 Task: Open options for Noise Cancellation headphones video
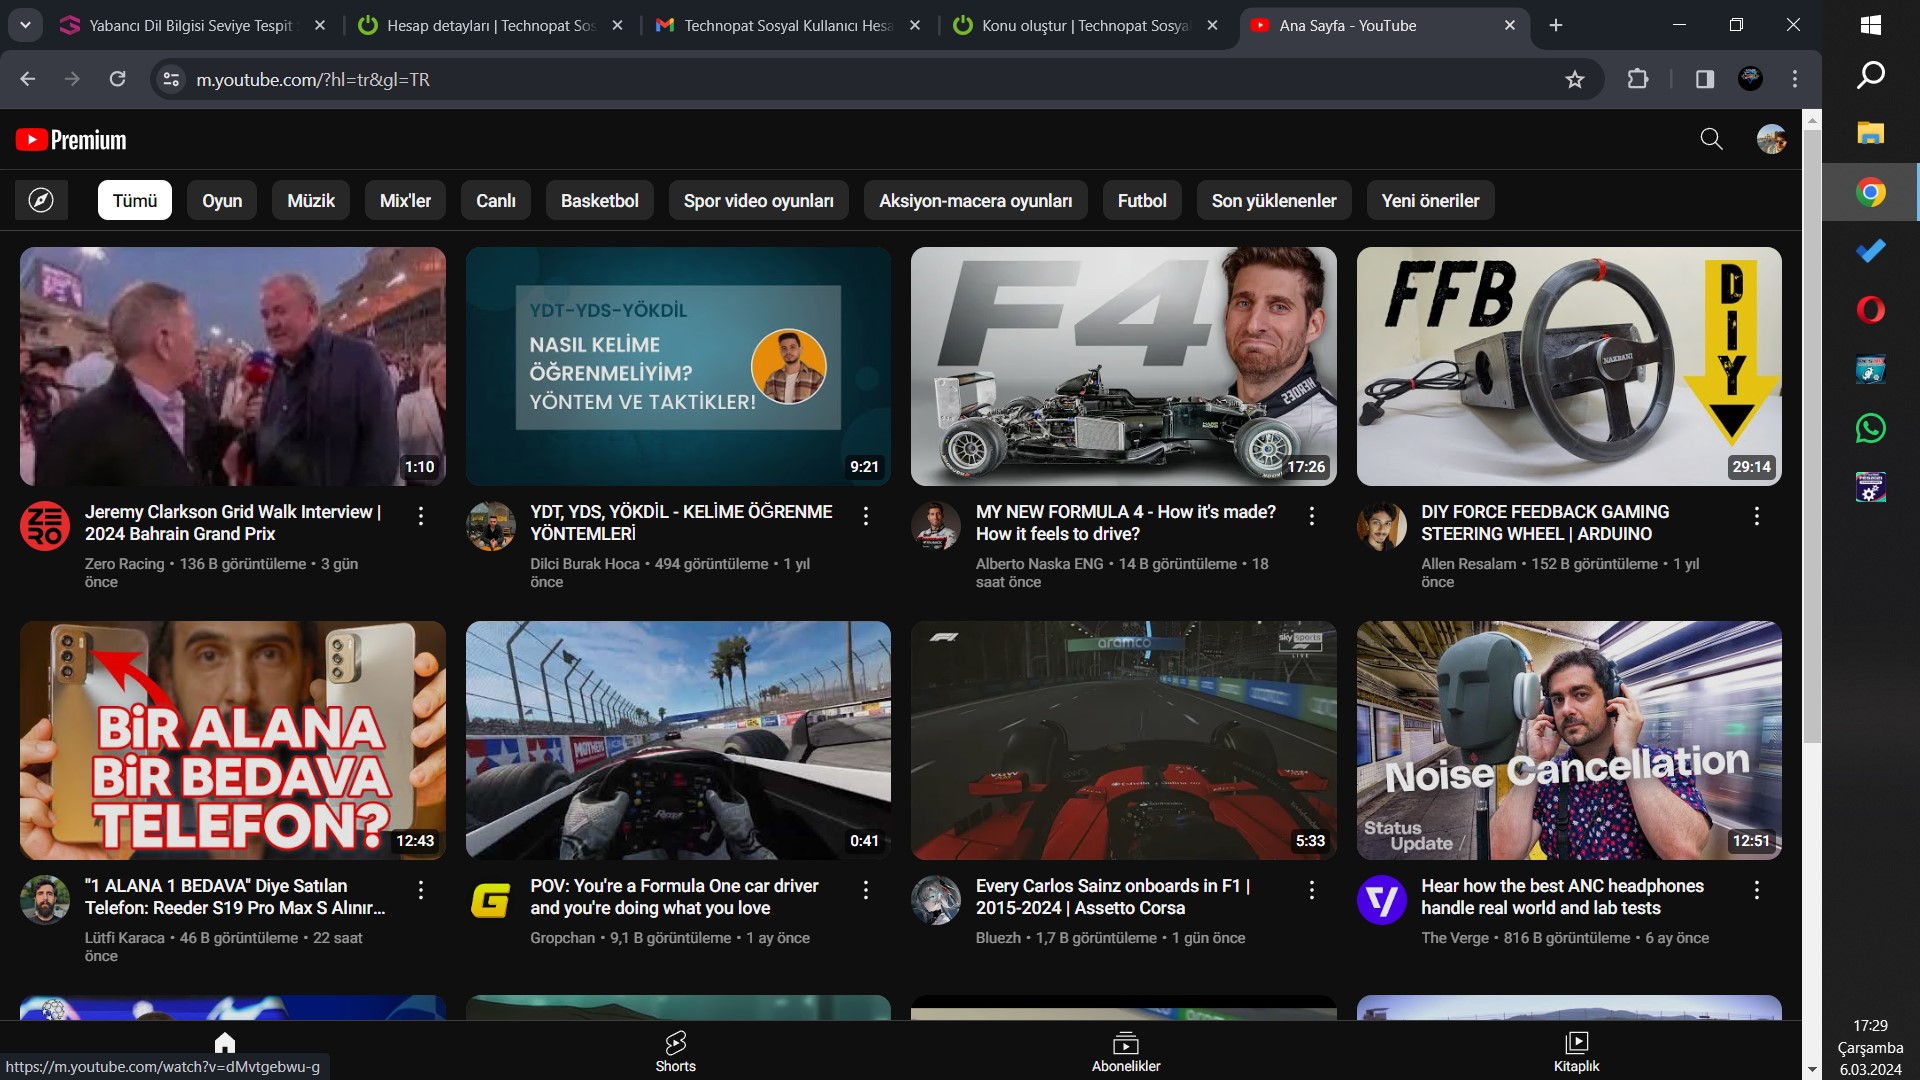click(1757, 890)
